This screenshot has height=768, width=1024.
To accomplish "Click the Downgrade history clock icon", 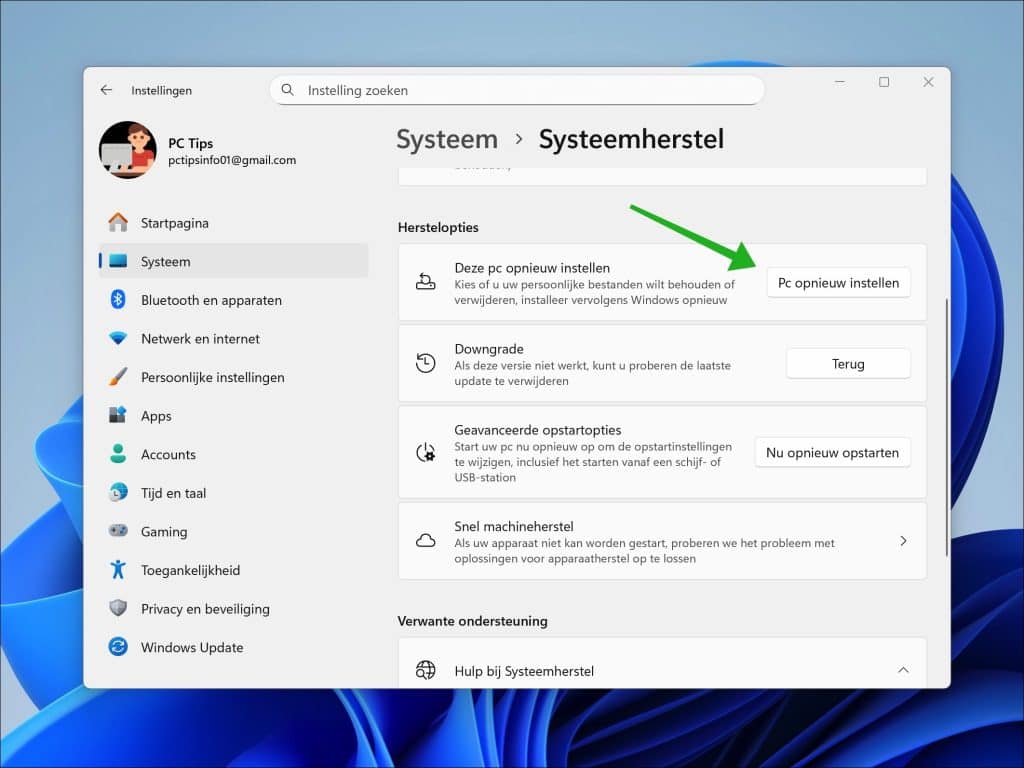I will coord(426,363).
